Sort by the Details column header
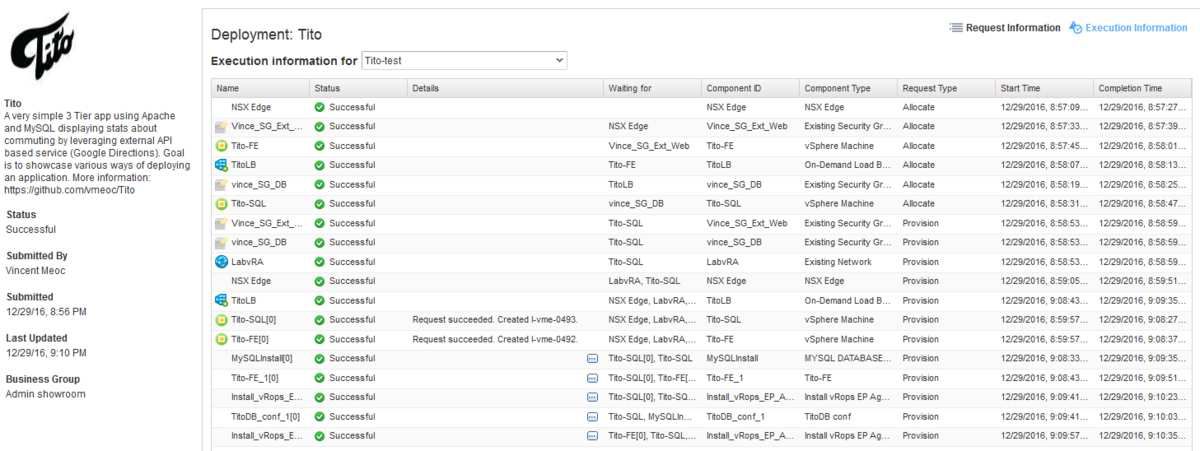 pyautogui.click(x=505, y=88)
